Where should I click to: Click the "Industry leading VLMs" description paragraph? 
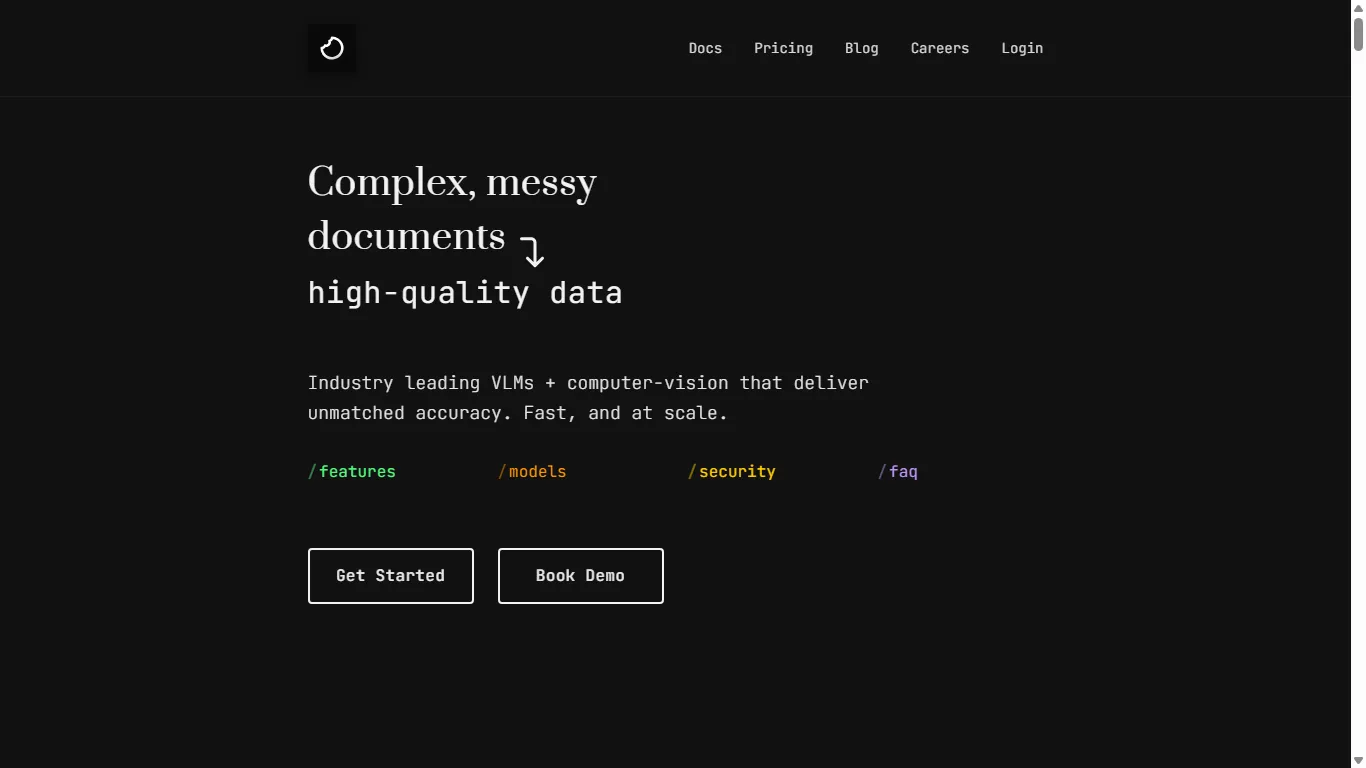[x=588, y=398]
